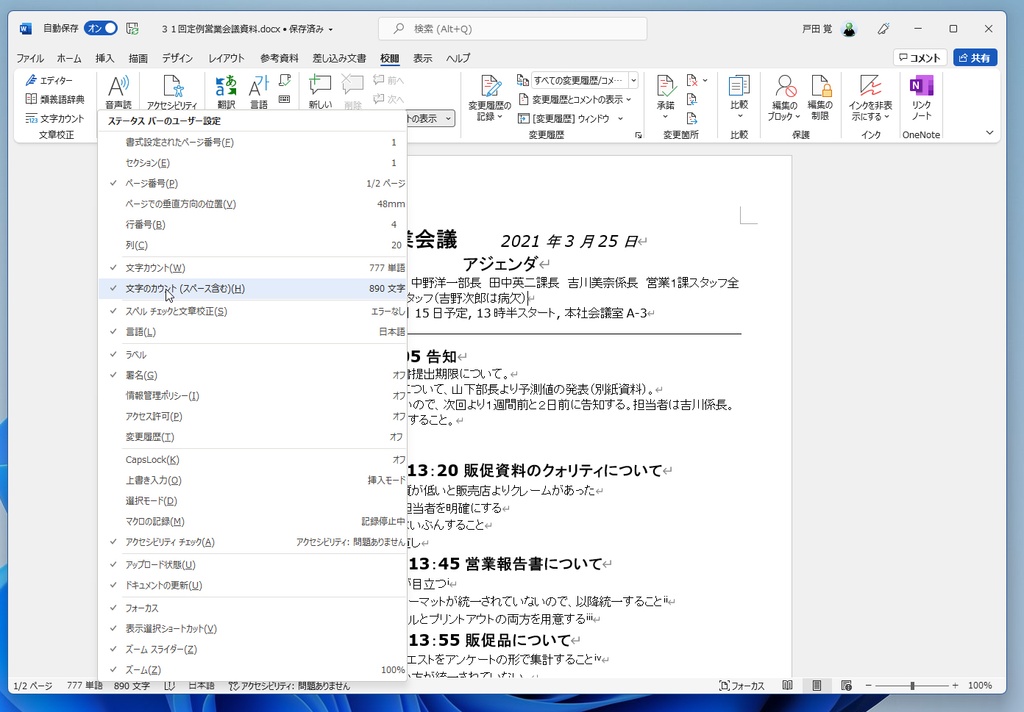Click the 100% zoom level button
Screen dimensions: 1024x712
pyautogui.click(x=980, y=686)
